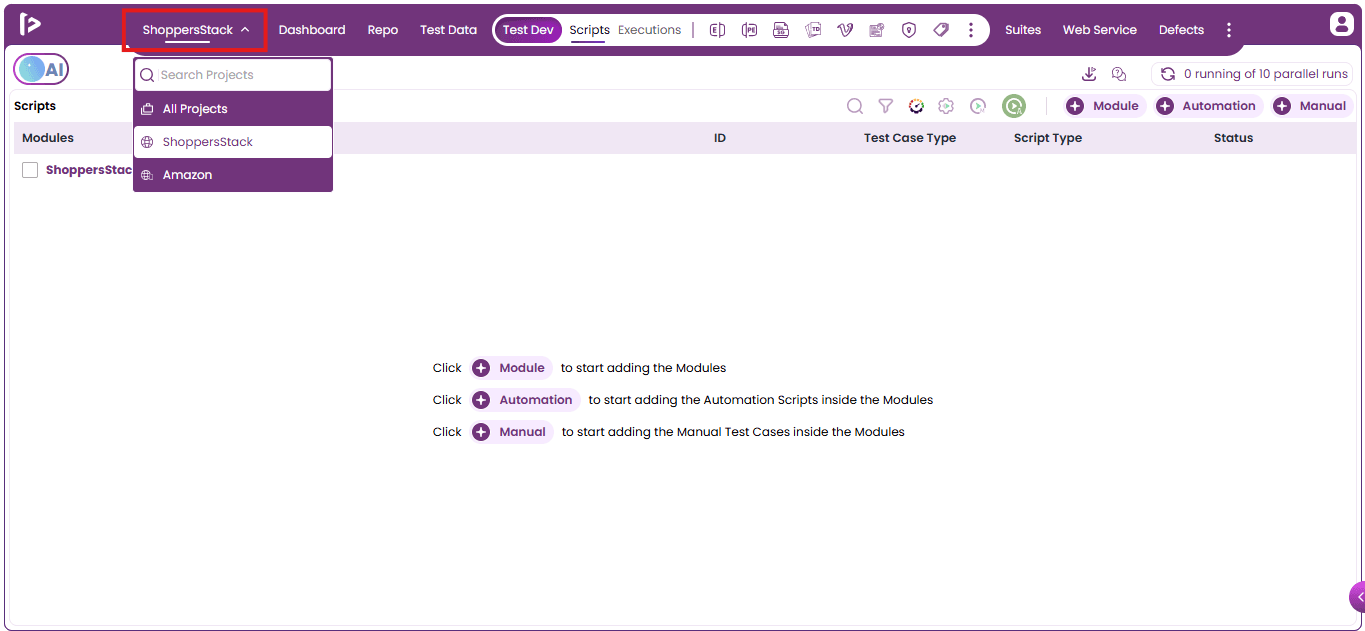Click the '0 running of 10 parallel runs' text
Screen dimensions: 1365x631
(1266, 74)
